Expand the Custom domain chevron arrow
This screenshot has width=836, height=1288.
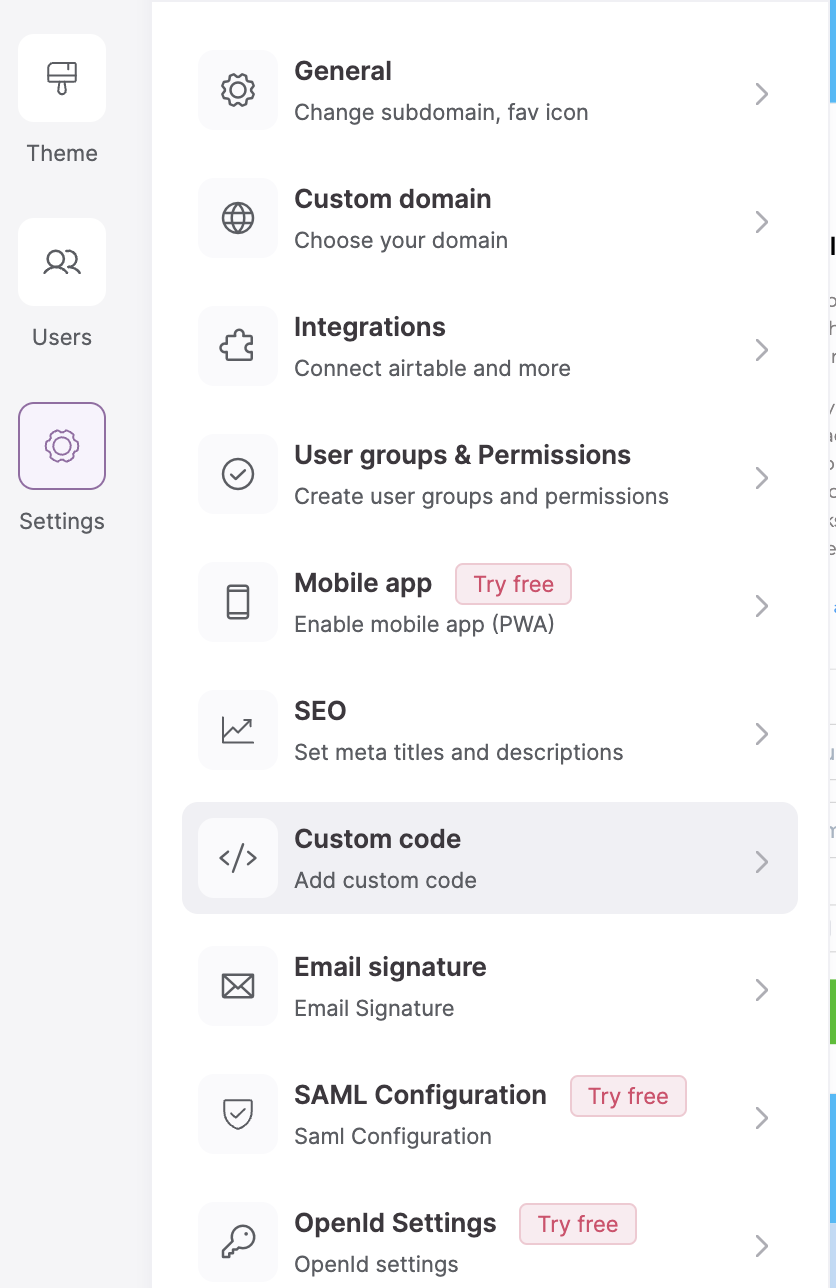(x=762, y=222)
